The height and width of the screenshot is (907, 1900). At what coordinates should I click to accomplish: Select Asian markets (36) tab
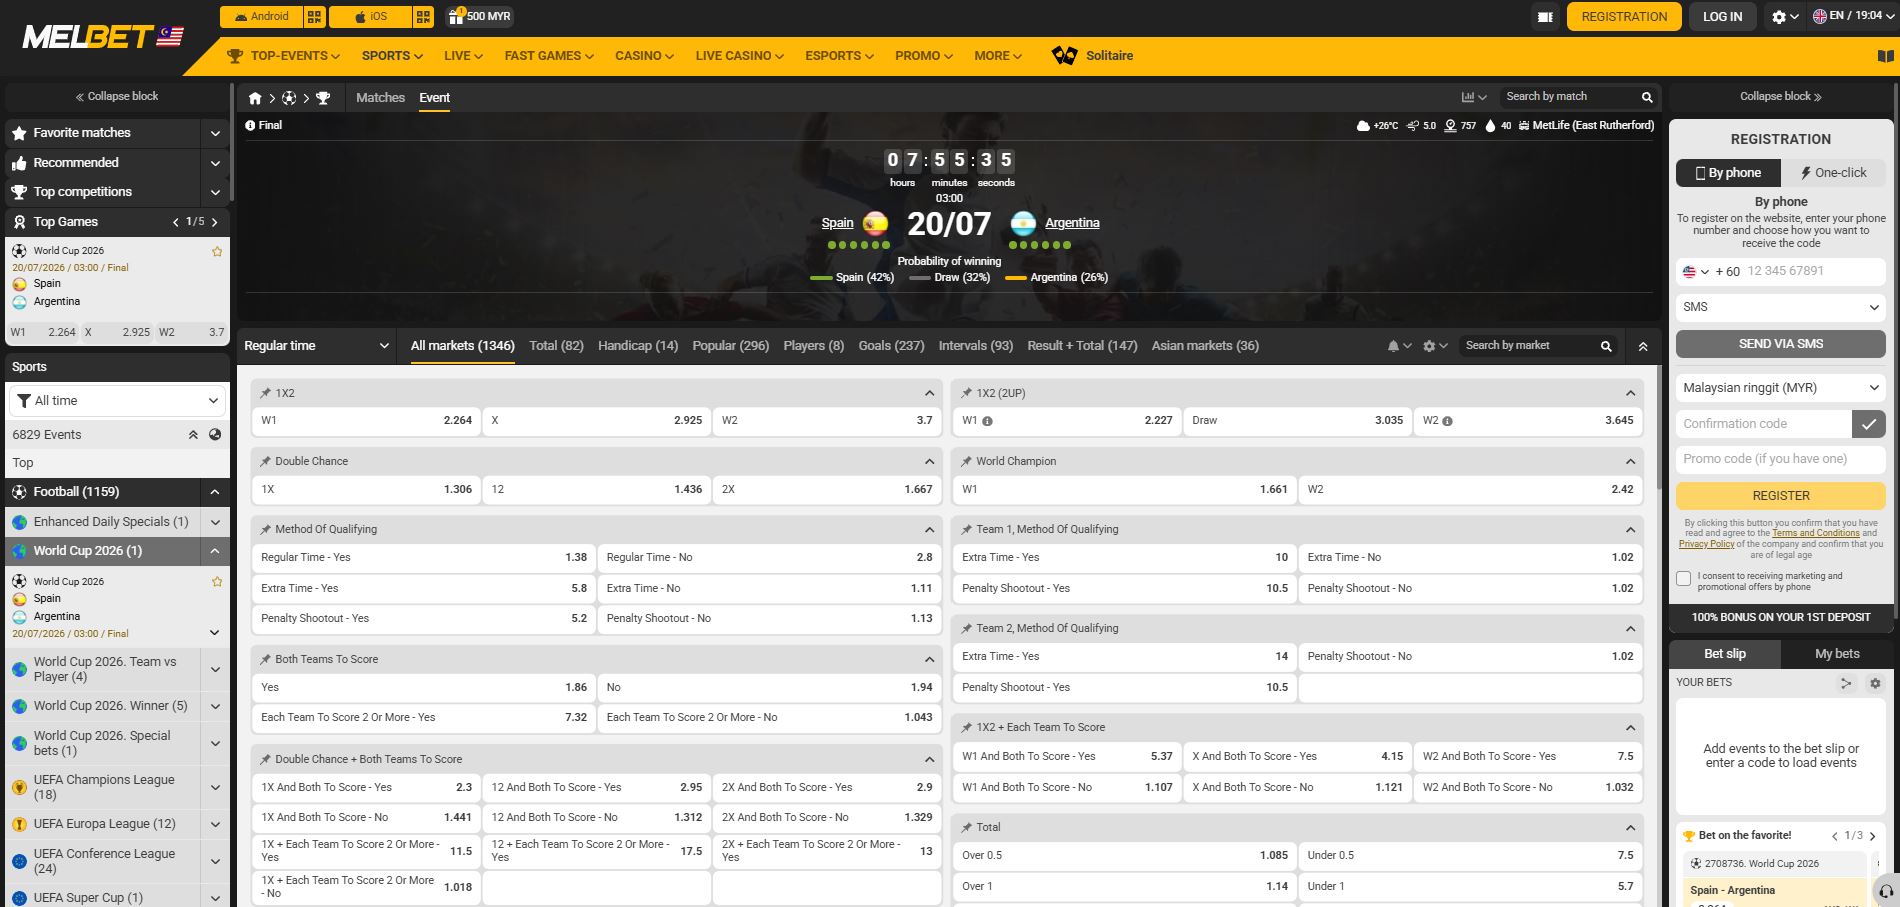[1205, 346]
